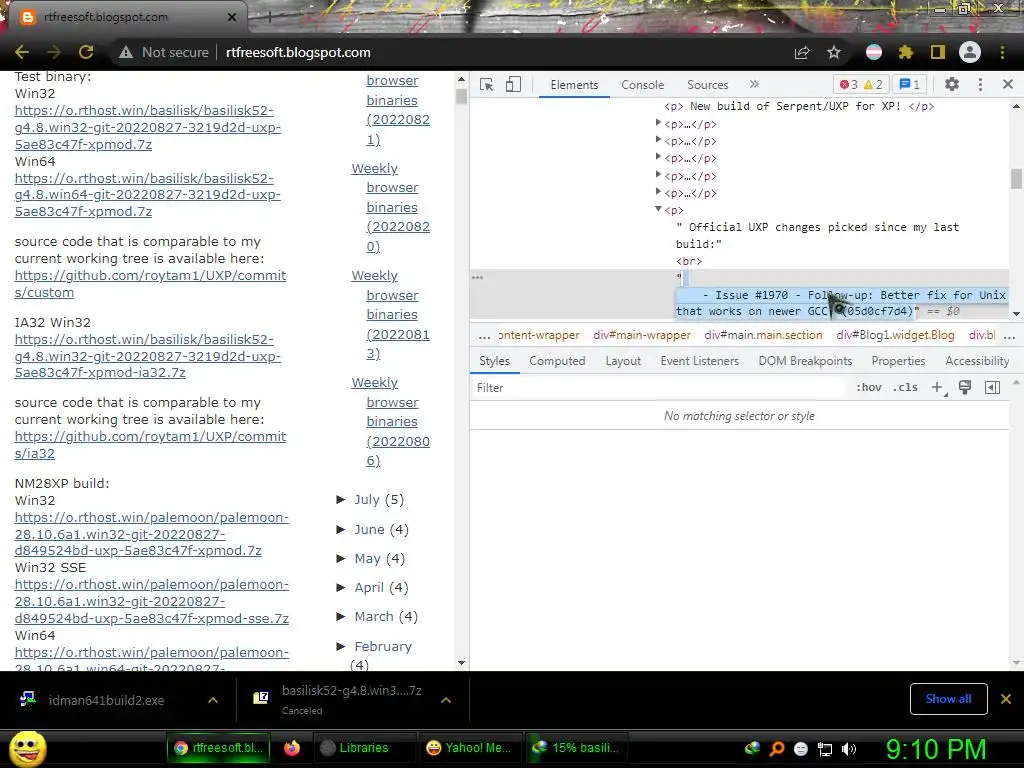Viewport: 1024px width, 768px height.
Task: Open the Accessibility tab
Action: click(977, 361)
